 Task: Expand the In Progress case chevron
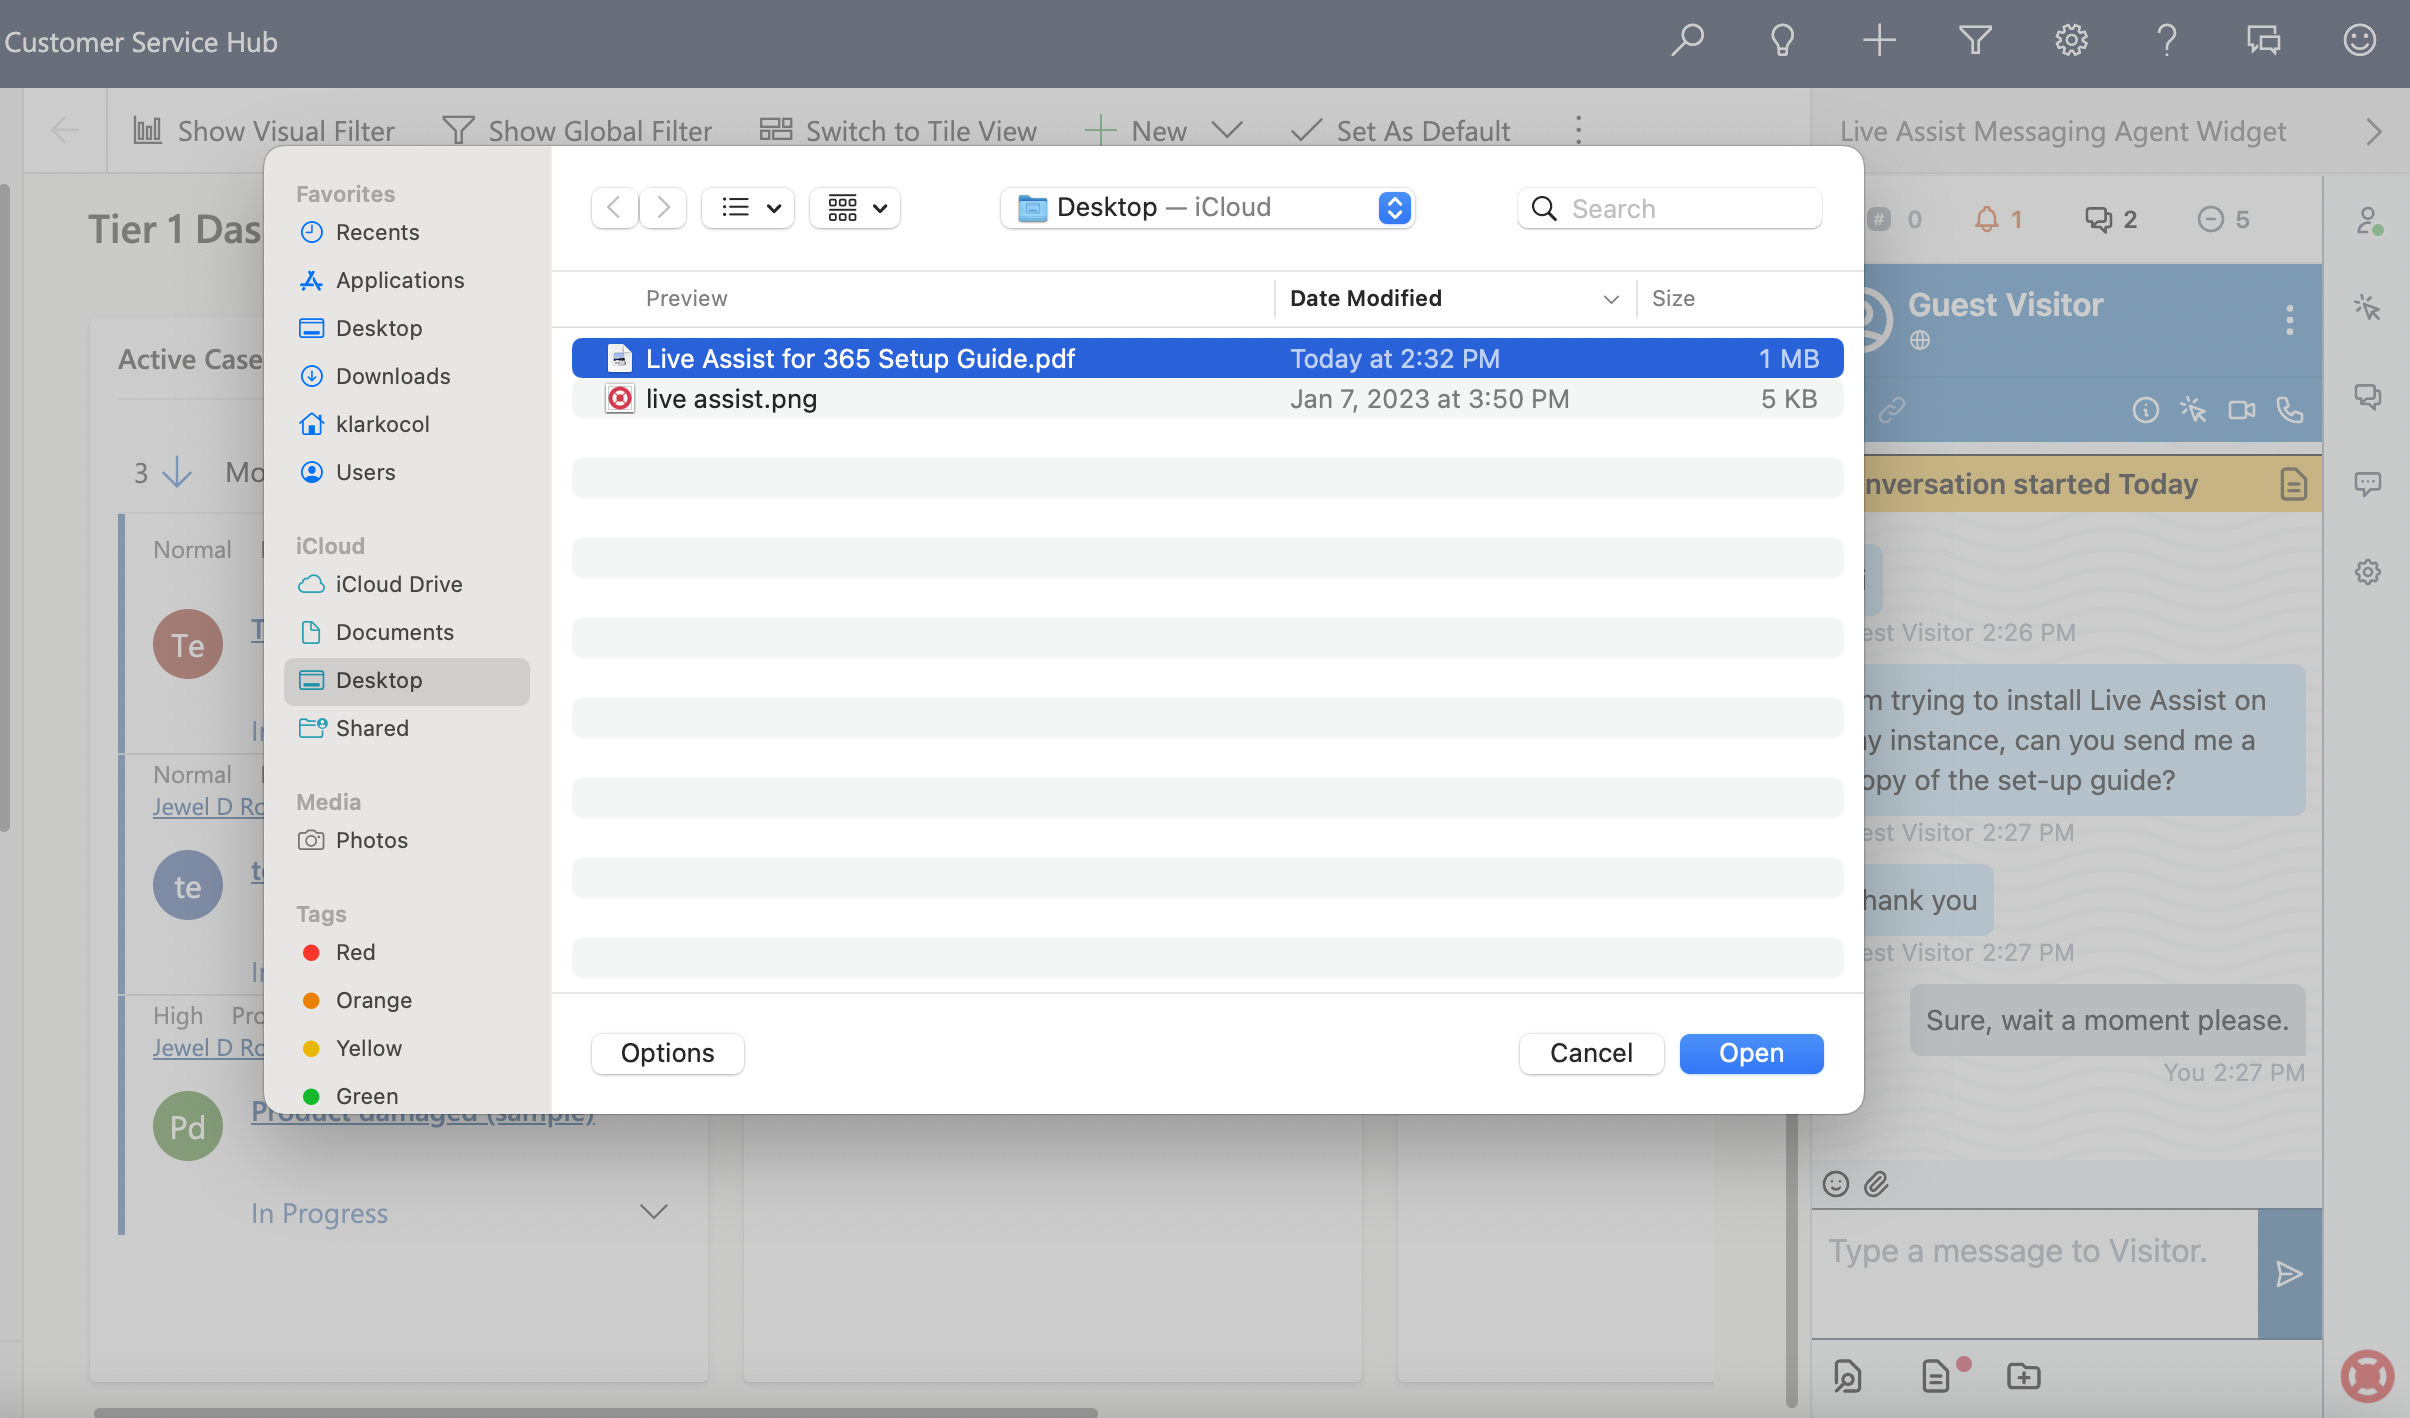click(653, 1212)
